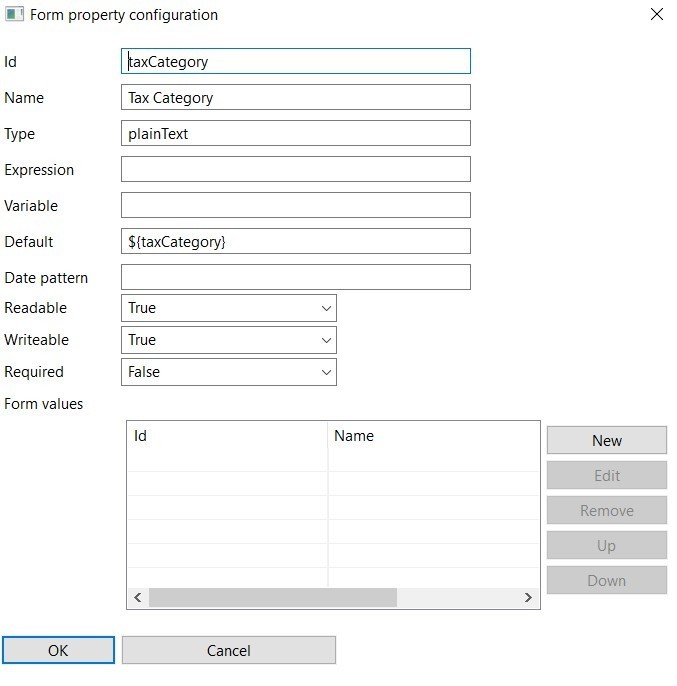This screenshot has width=677, height=686.
Task: Dismiss the dialog using Cancel
Action: point(228,650)
